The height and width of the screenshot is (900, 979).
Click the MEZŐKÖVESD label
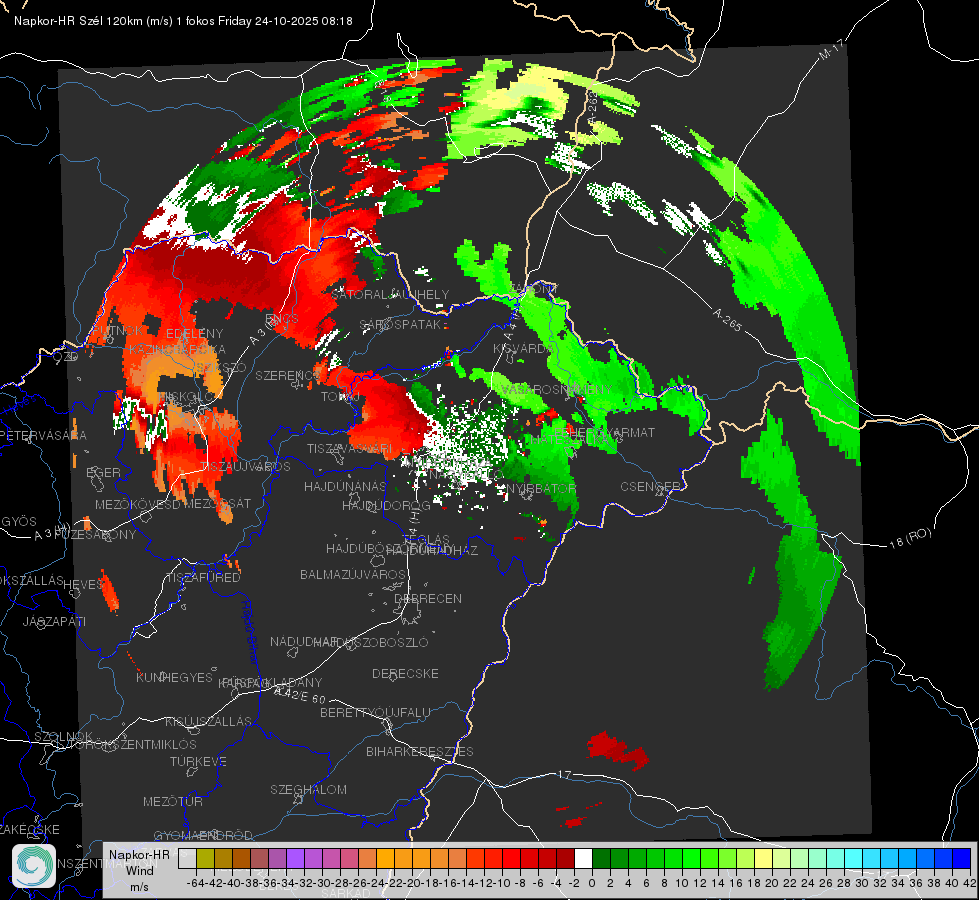(x=138, y=504)
